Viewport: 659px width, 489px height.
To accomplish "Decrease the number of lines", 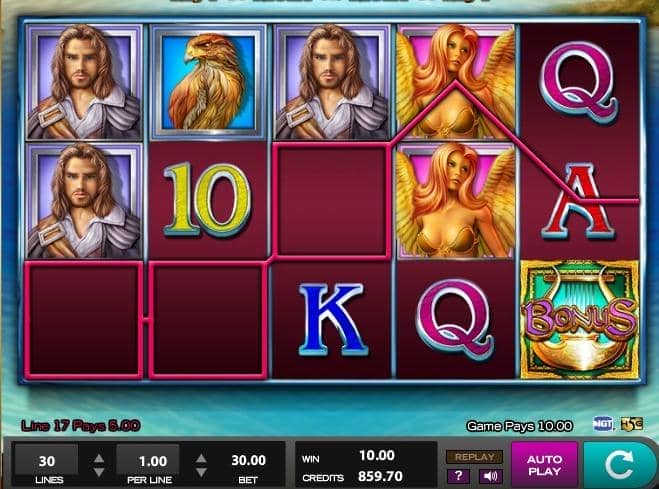I will pos(99,472).
